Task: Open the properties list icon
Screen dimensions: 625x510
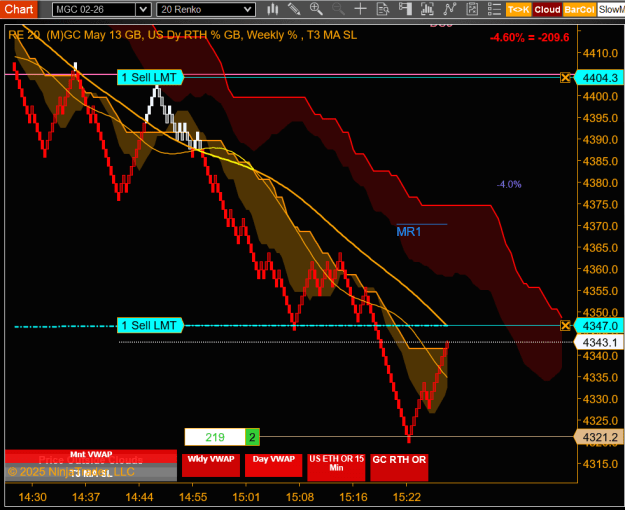Action: click(x=494, y=9)
